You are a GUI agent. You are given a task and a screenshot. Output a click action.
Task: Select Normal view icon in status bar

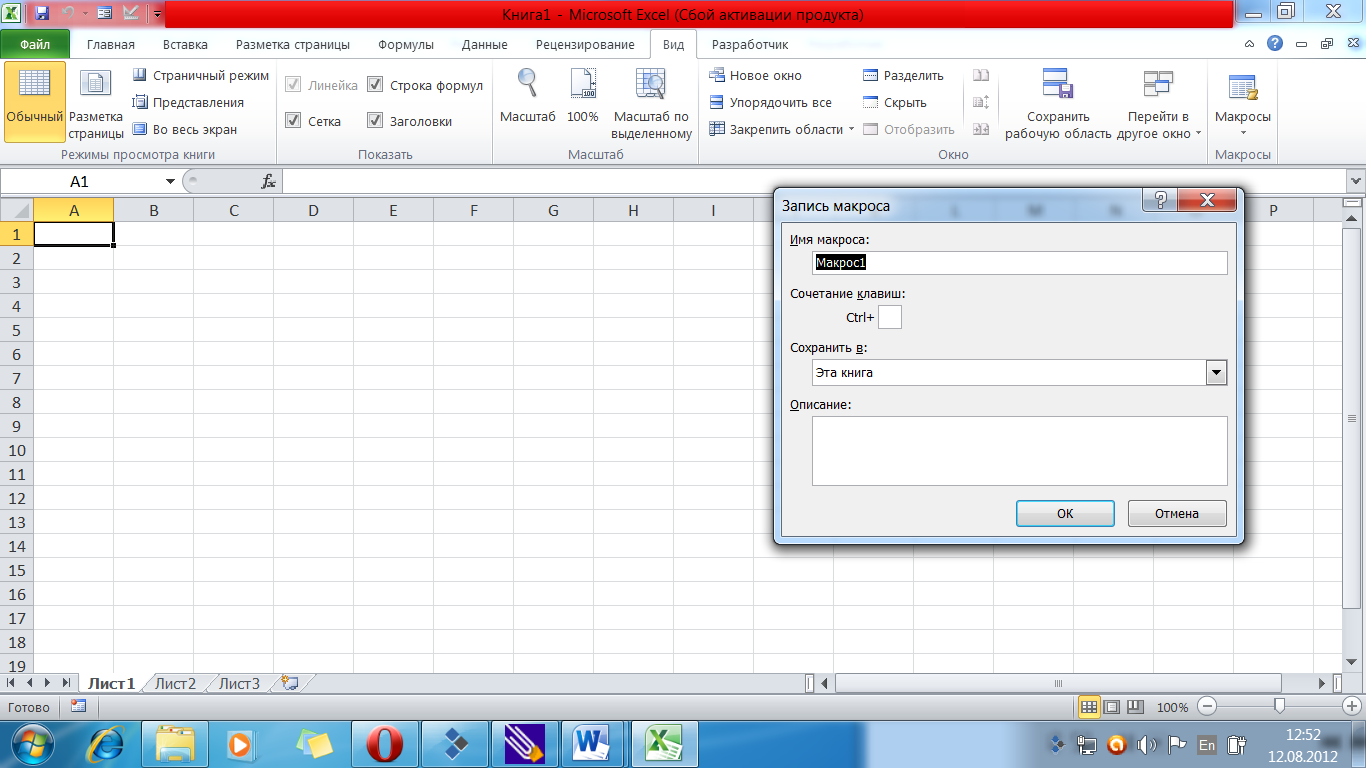pos(1089,707)
